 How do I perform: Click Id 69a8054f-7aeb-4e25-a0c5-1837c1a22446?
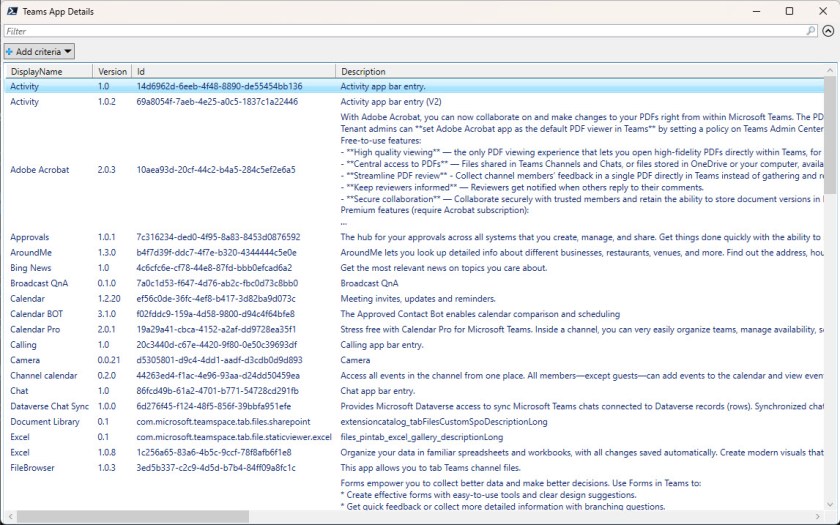217,102
